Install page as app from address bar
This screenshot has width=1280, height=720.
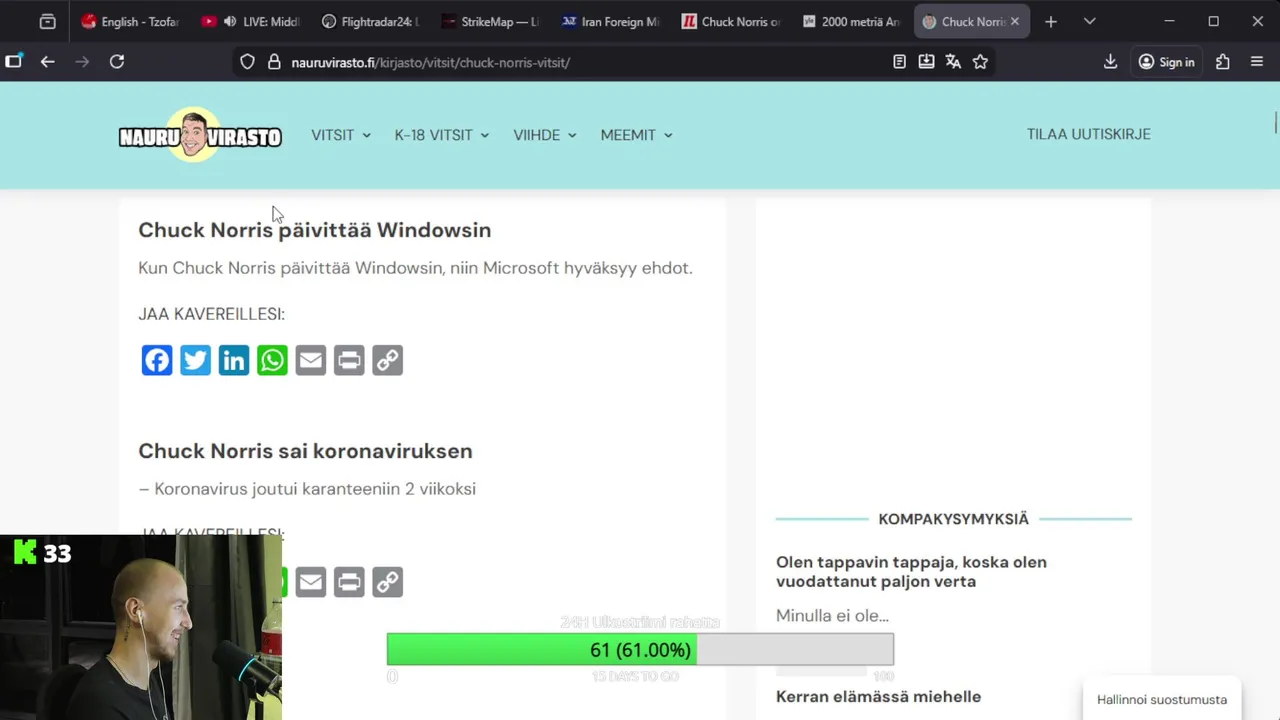click(926, 62)
